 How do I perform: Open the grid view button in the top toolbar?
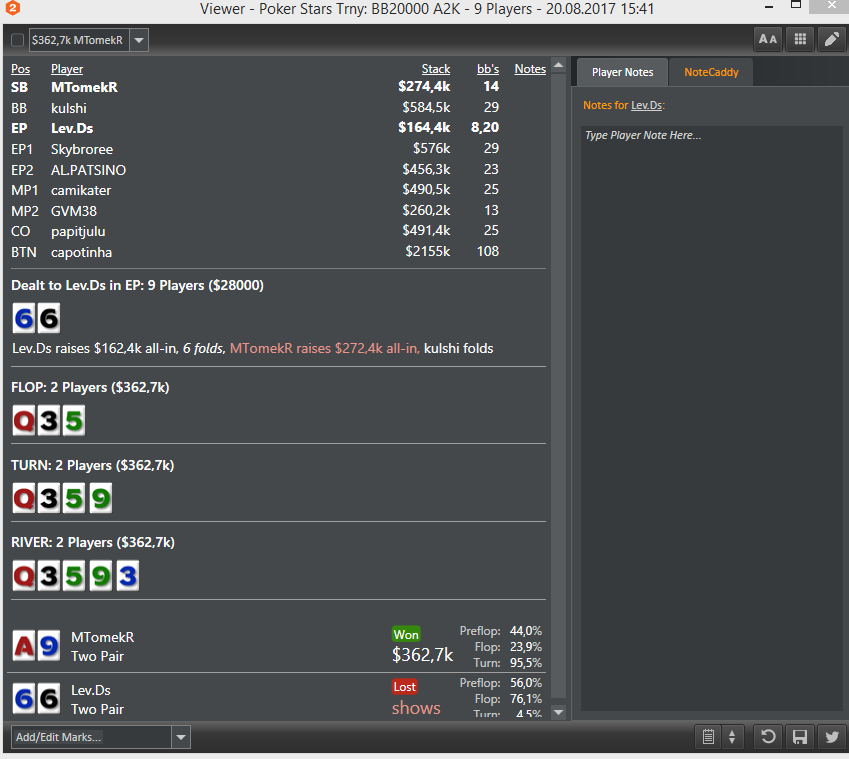point(800,40)
